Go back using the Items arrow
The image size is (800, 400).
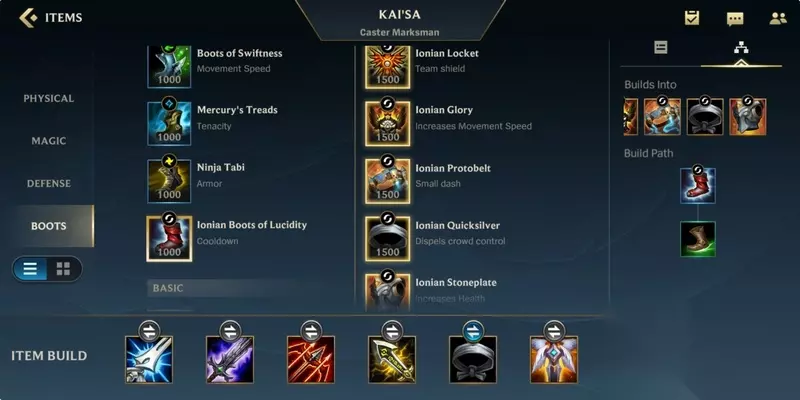29,18
